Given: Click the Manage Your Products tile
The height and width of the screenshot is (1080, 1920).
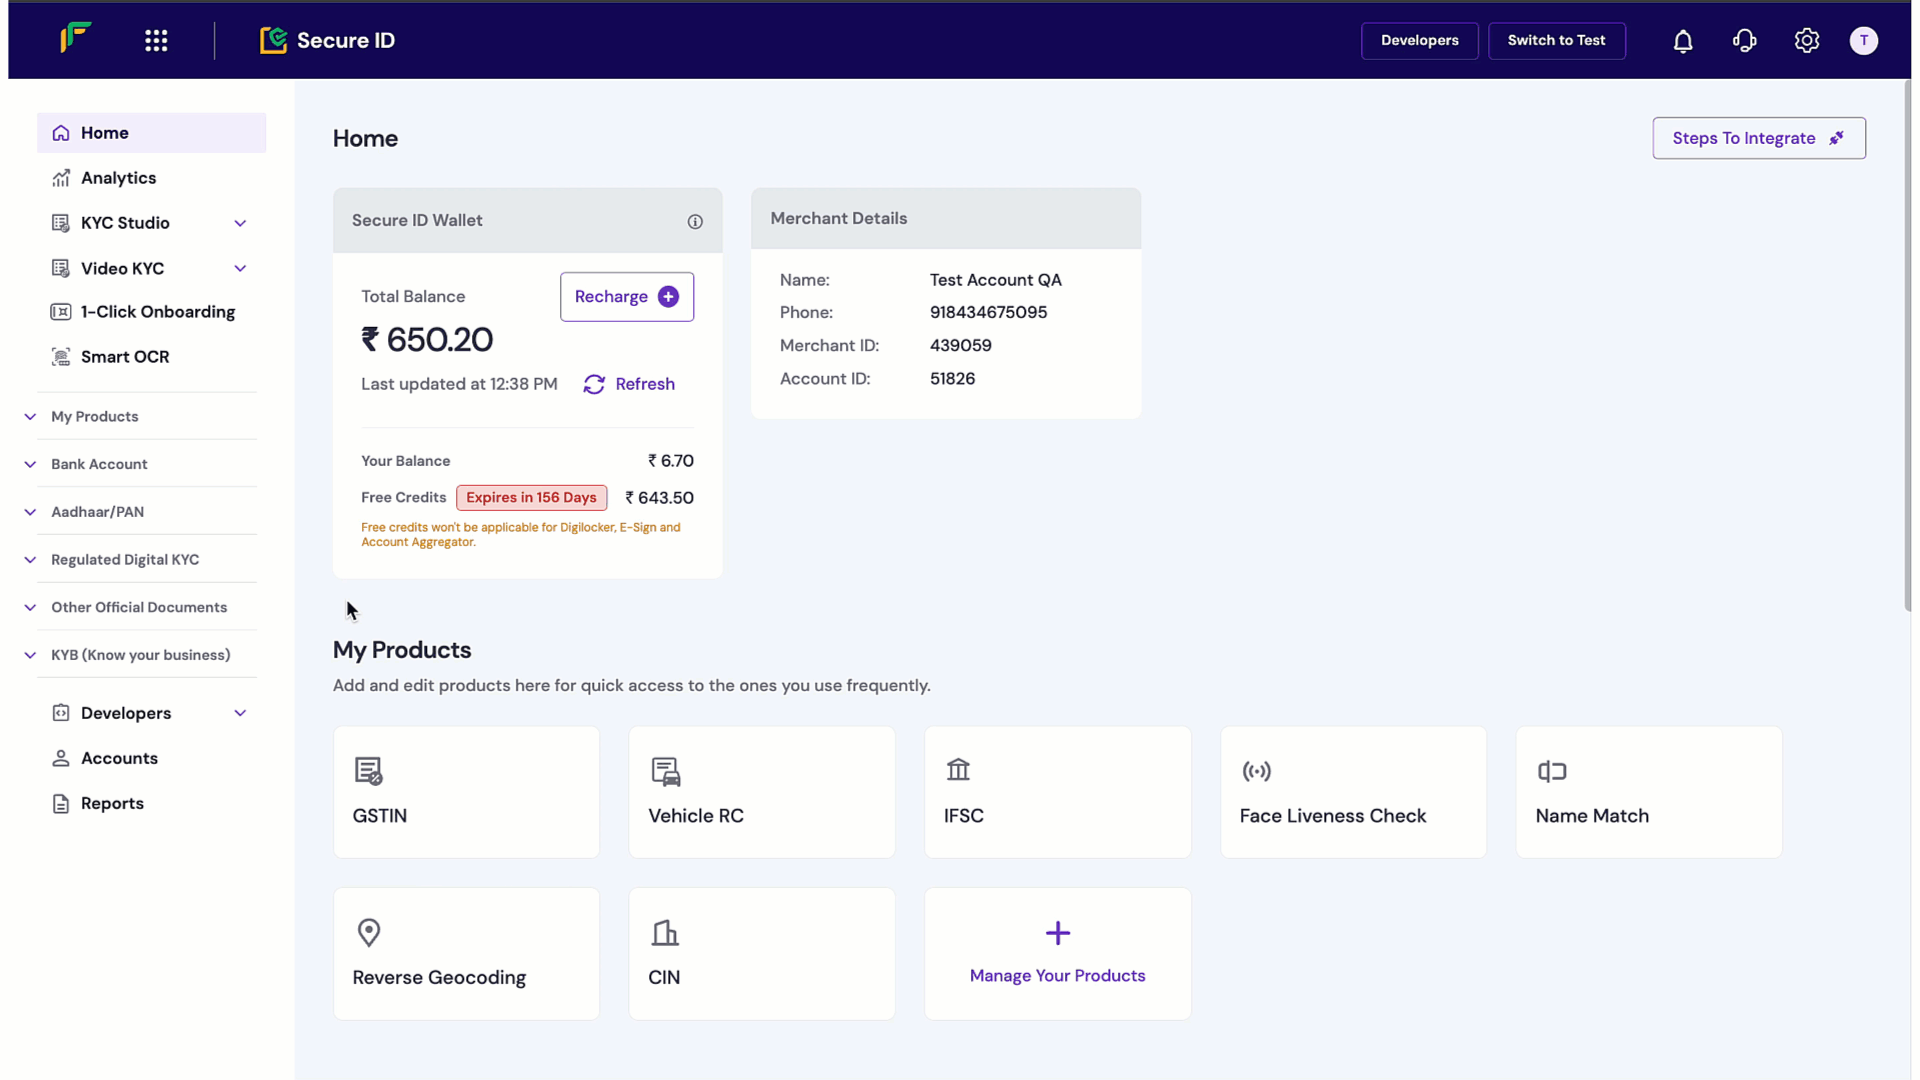Looking at the screenshot, I should tap(1057, 954).
